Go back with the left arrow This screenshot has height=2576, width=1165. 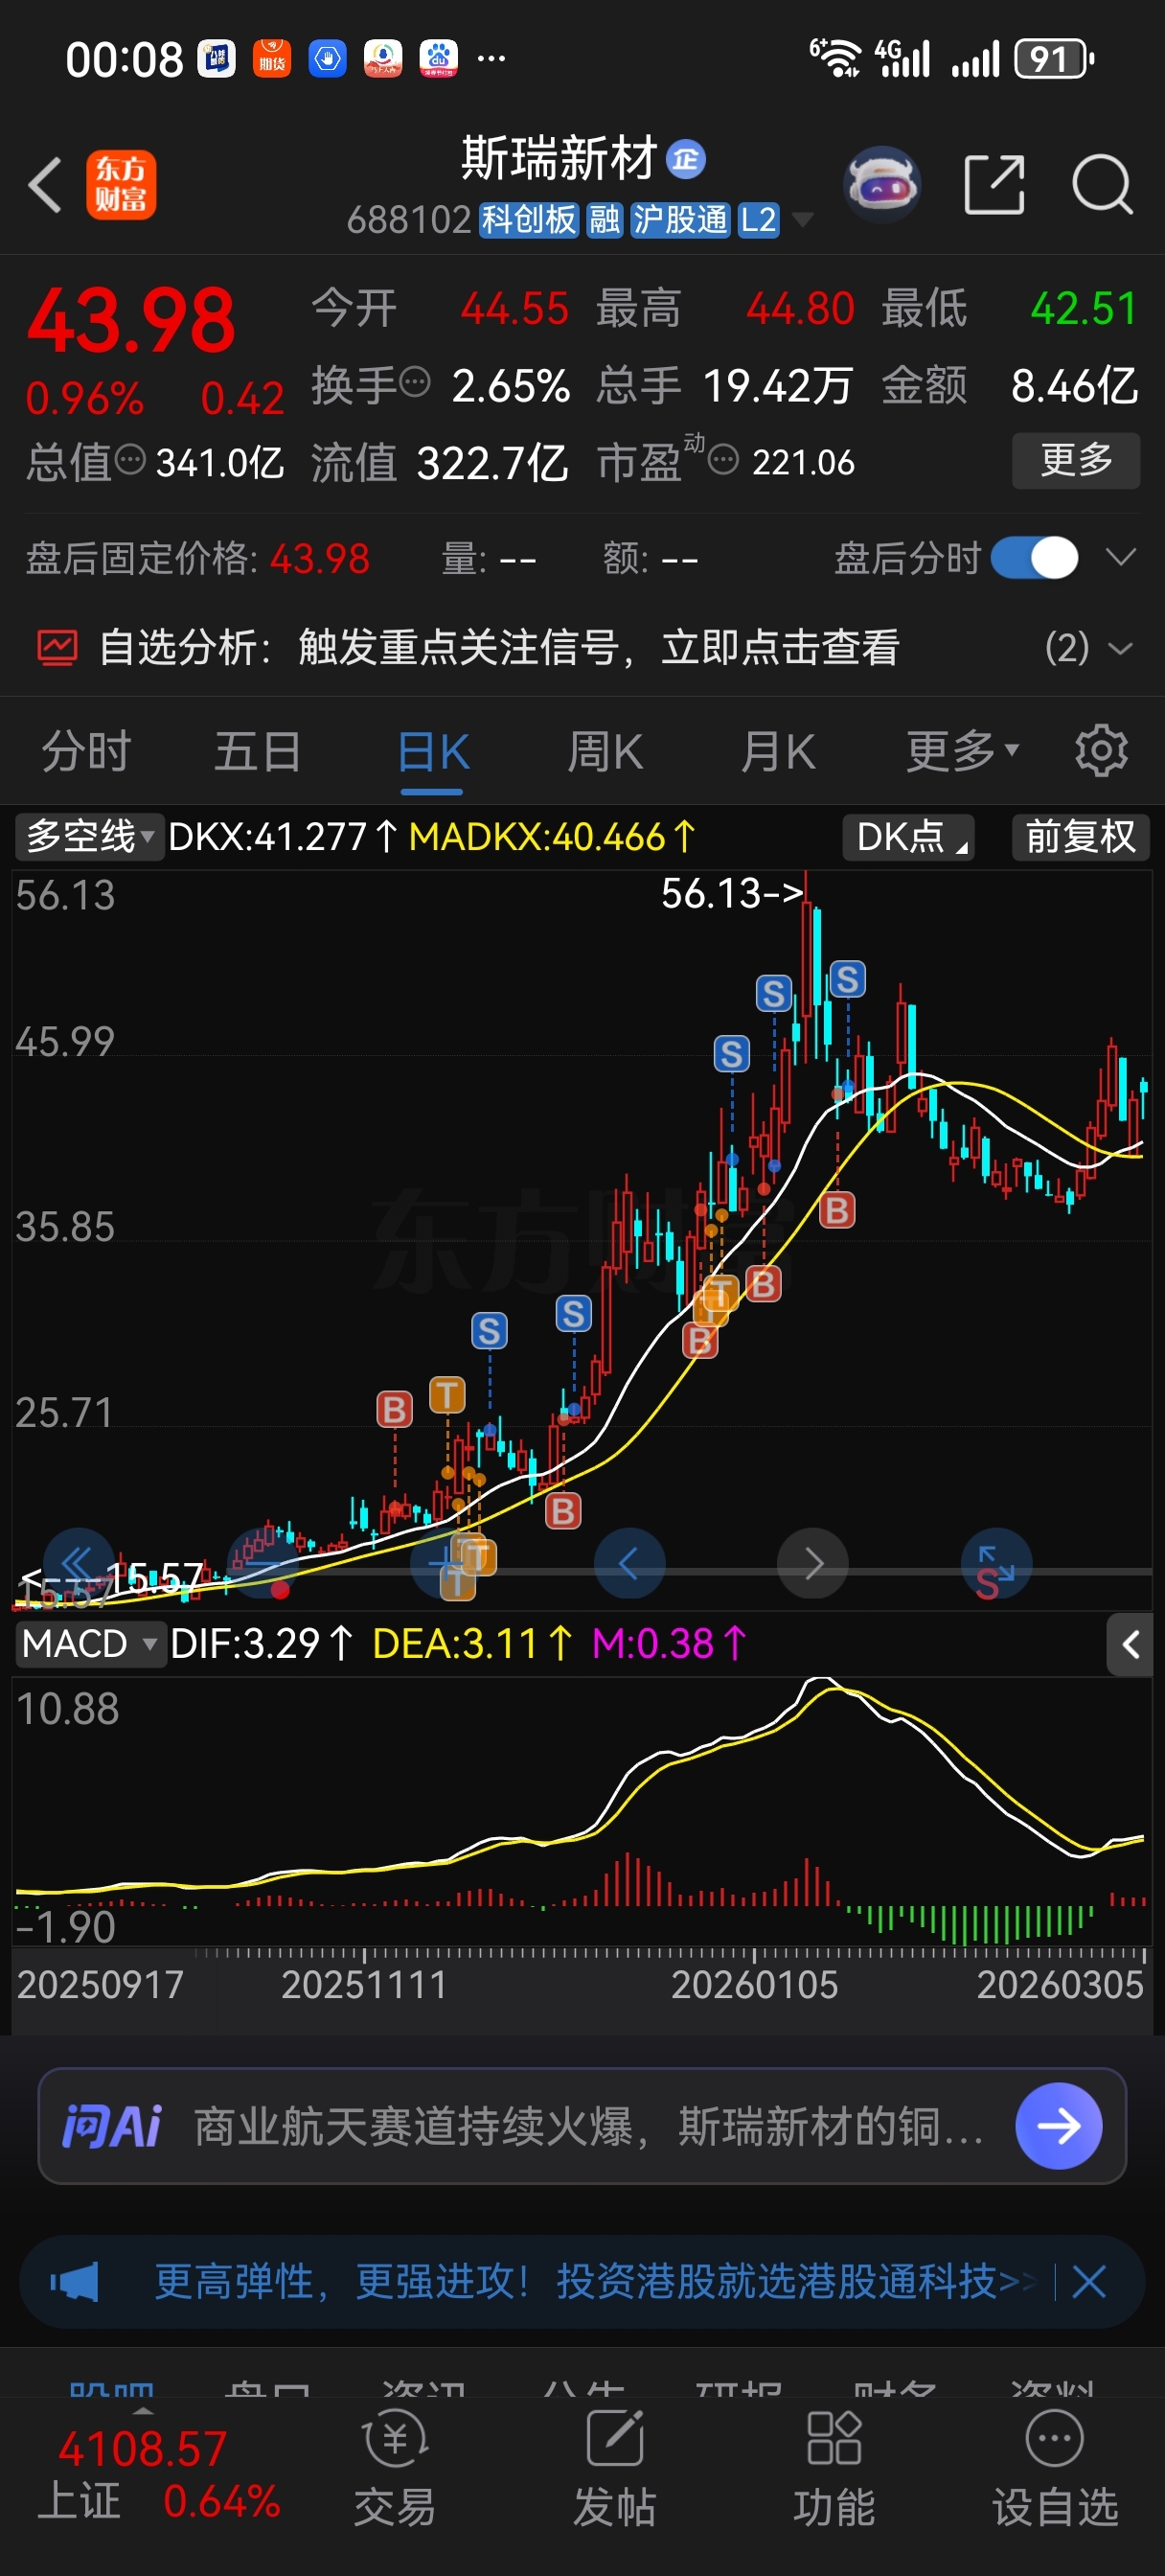click(45, 185)
